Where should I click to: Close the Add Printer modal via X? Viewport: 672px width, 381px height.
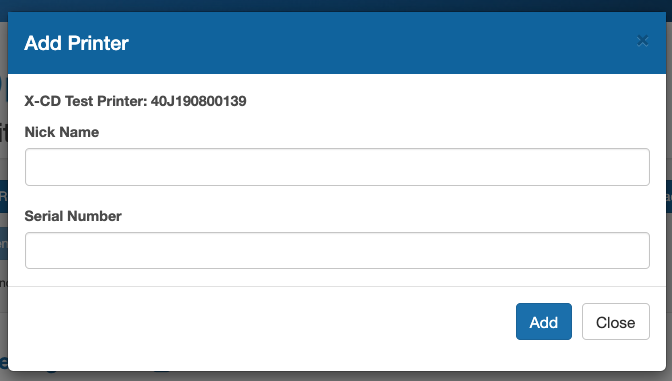coord(642,41)
